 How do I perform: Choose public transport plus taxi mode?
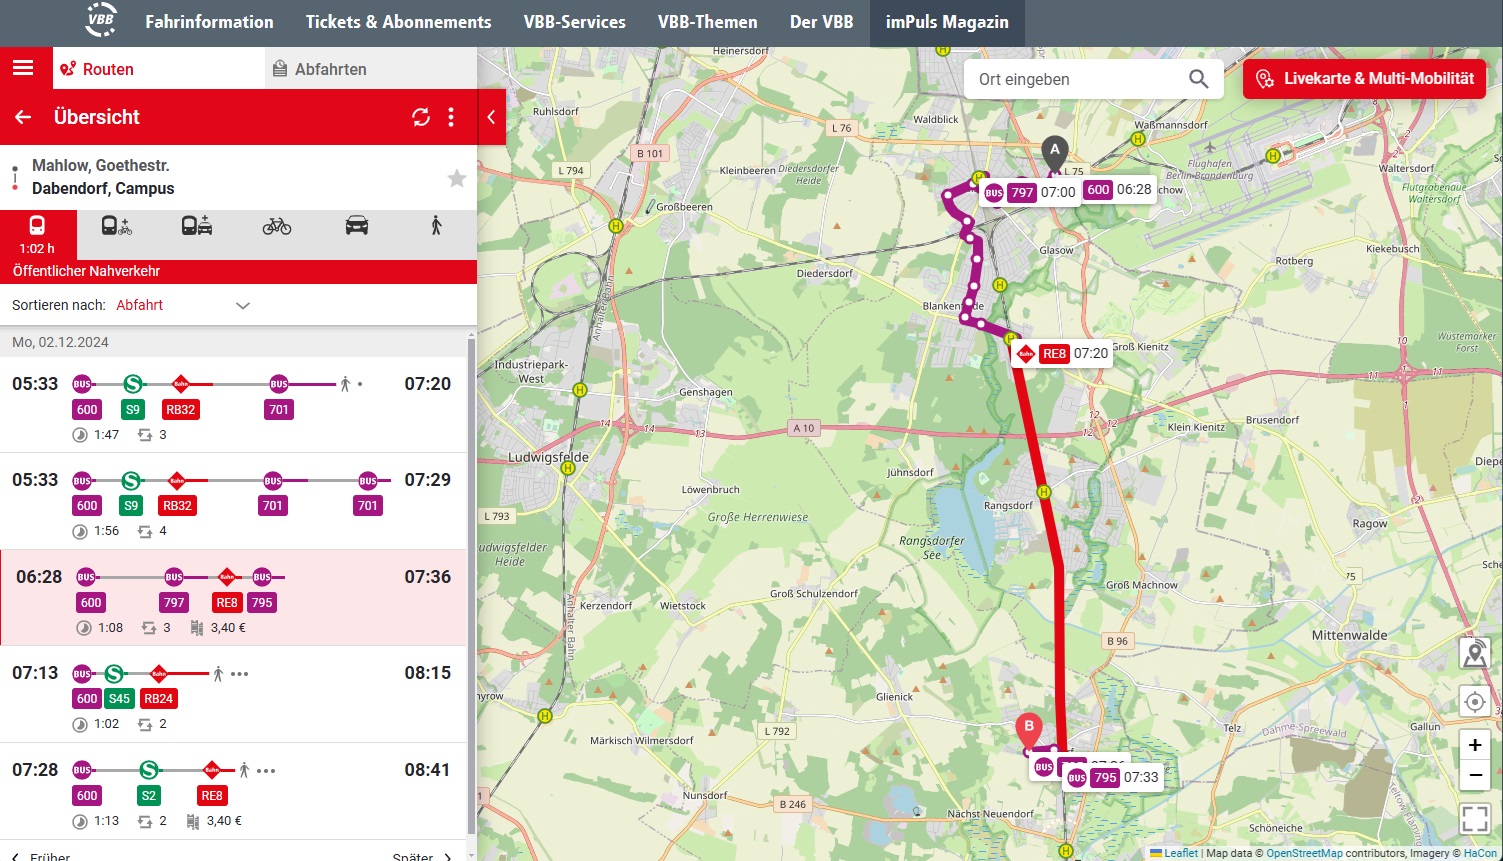(x=197, y=226)
